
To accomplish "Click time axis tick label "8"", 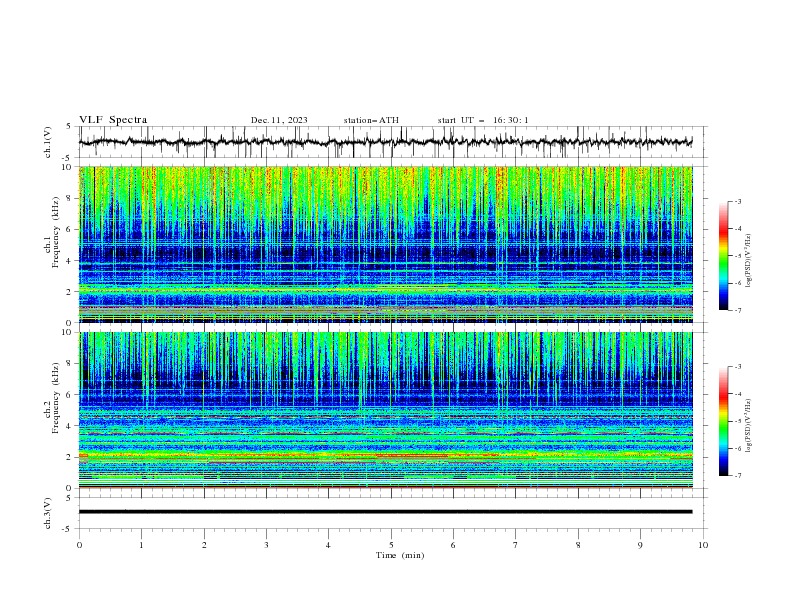I will (578, 545).
